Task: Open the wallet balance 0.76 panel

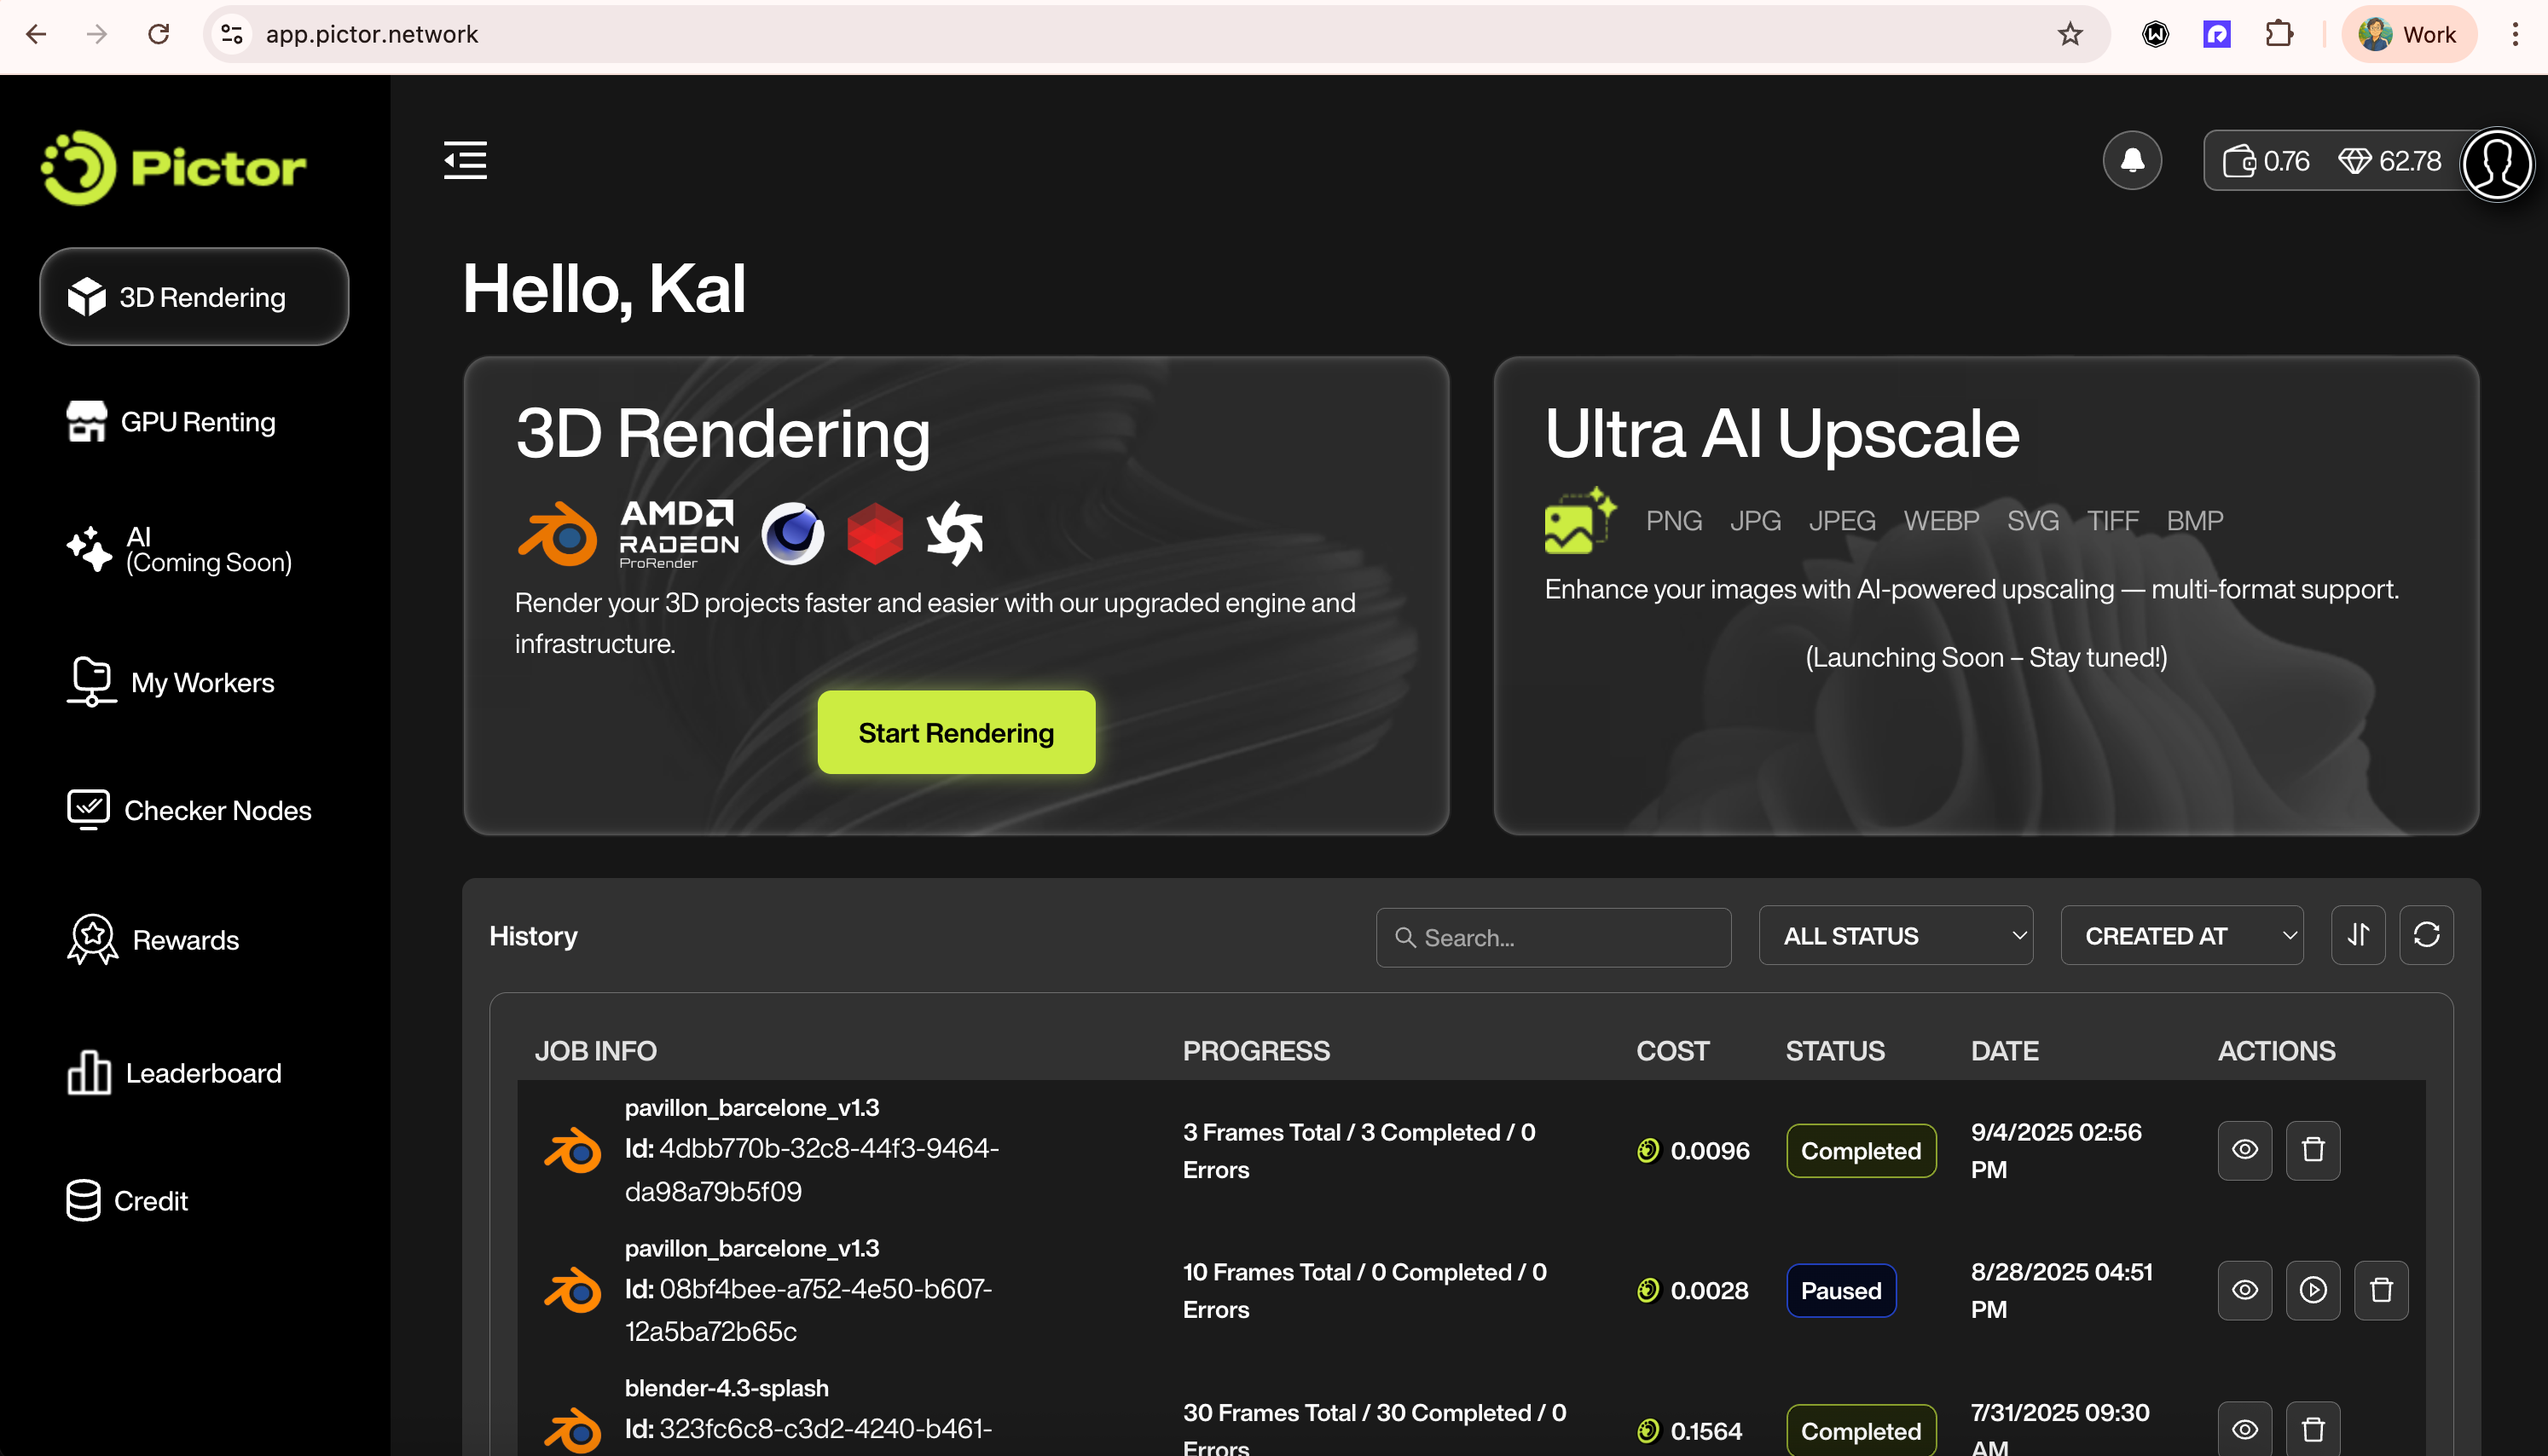Action: [2266, 161]
